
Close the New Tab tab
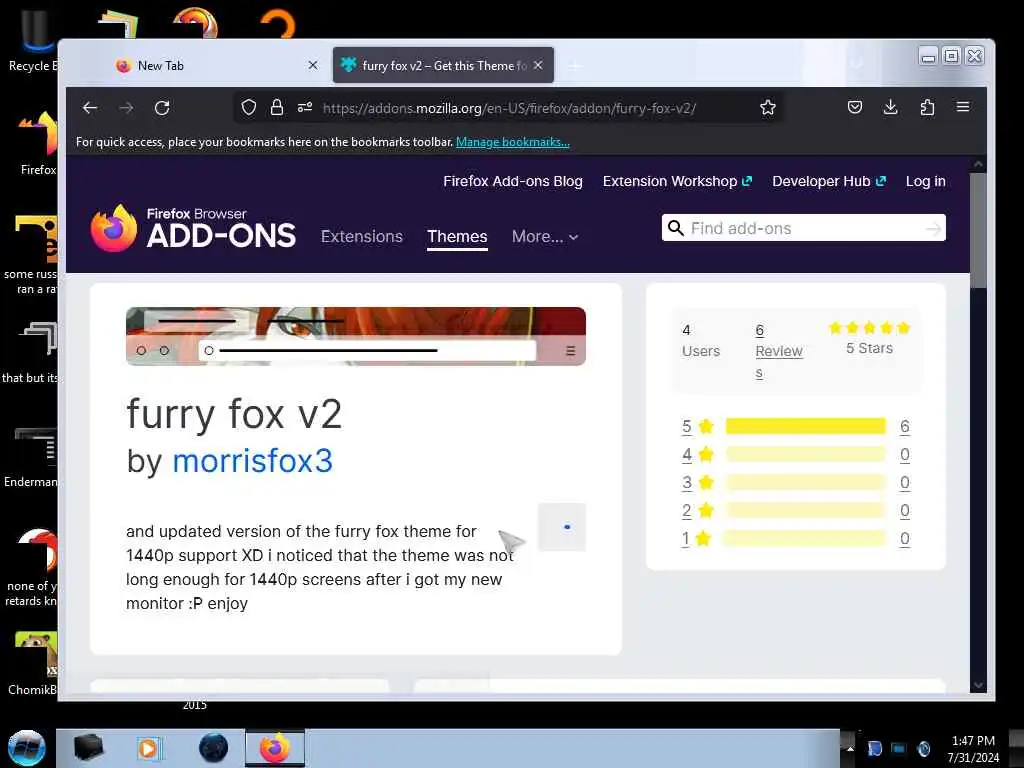point(313,65)
